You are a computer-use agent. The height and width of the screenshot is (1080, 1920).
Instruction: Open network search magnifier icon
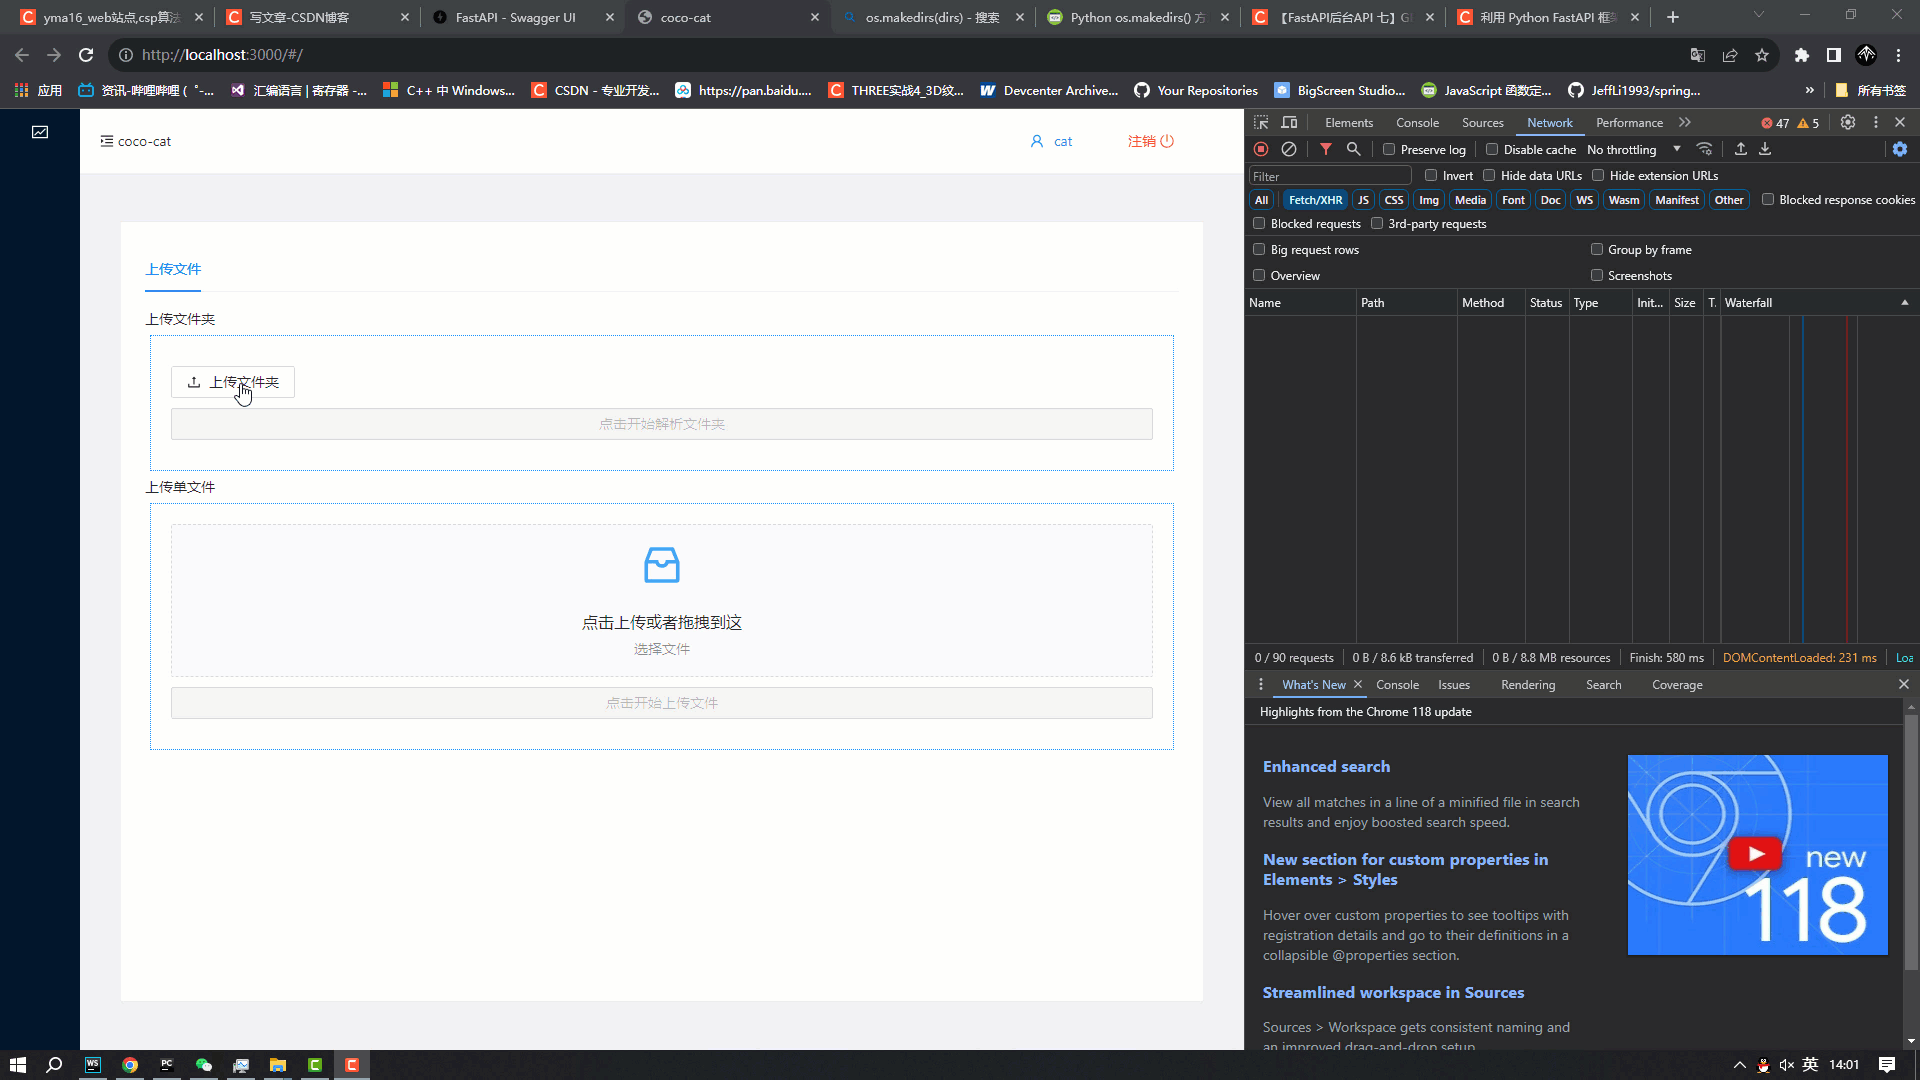[1353, 149]
